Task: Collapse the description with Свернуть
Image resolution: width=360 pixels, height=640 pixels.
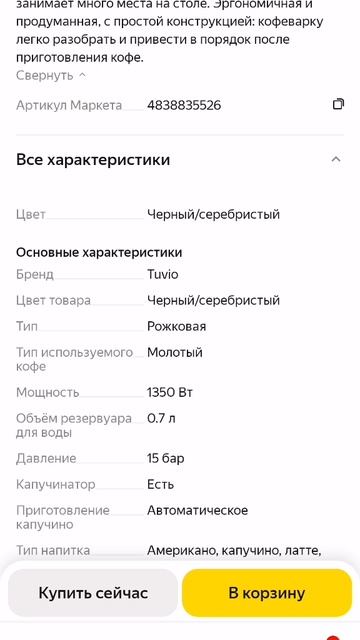Action: click(x=51, y=75)
